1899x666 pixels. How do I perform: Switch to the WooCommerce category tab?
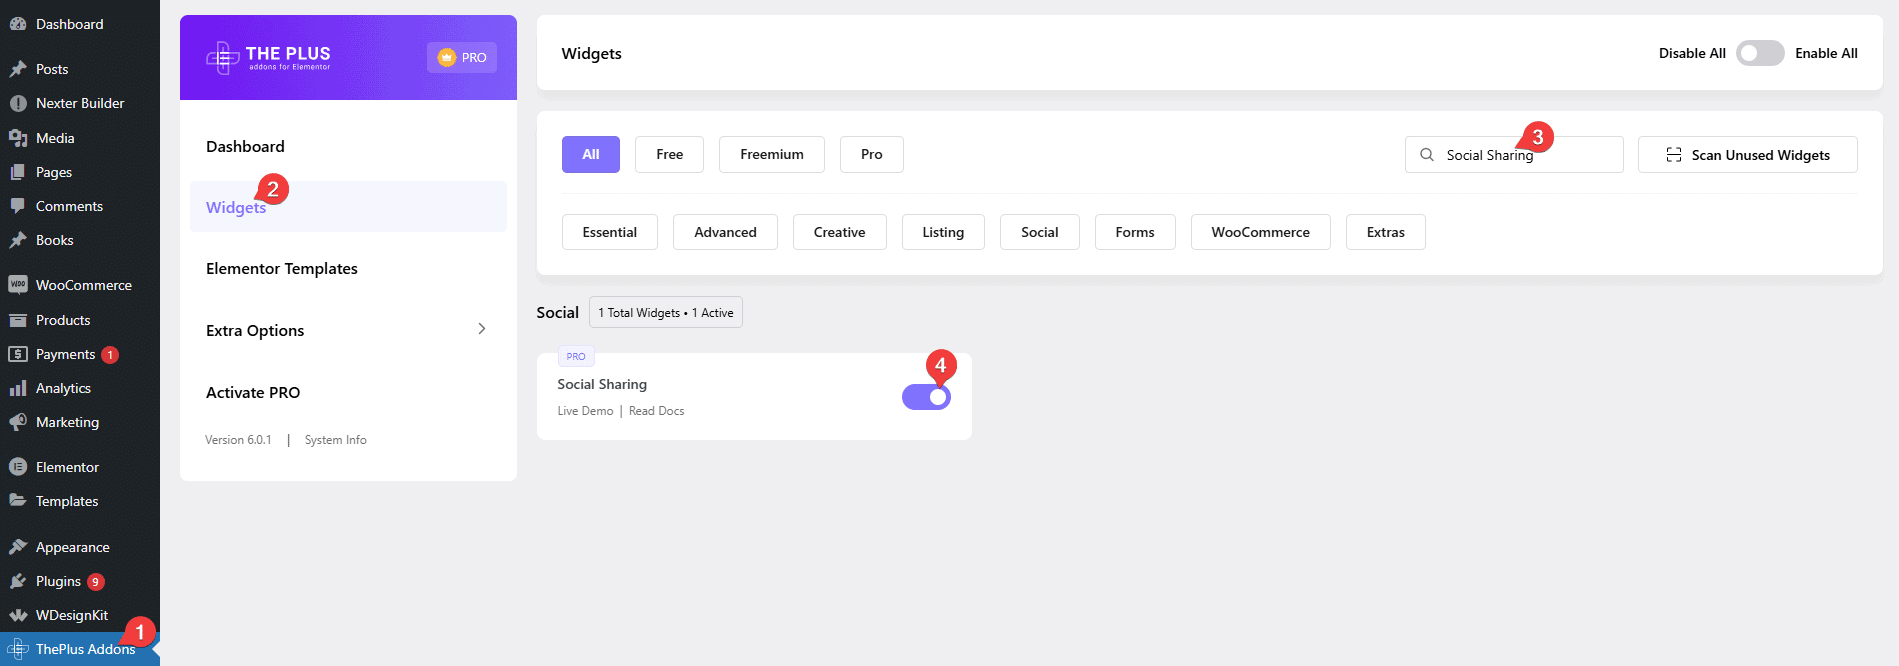pos(1260,232)
